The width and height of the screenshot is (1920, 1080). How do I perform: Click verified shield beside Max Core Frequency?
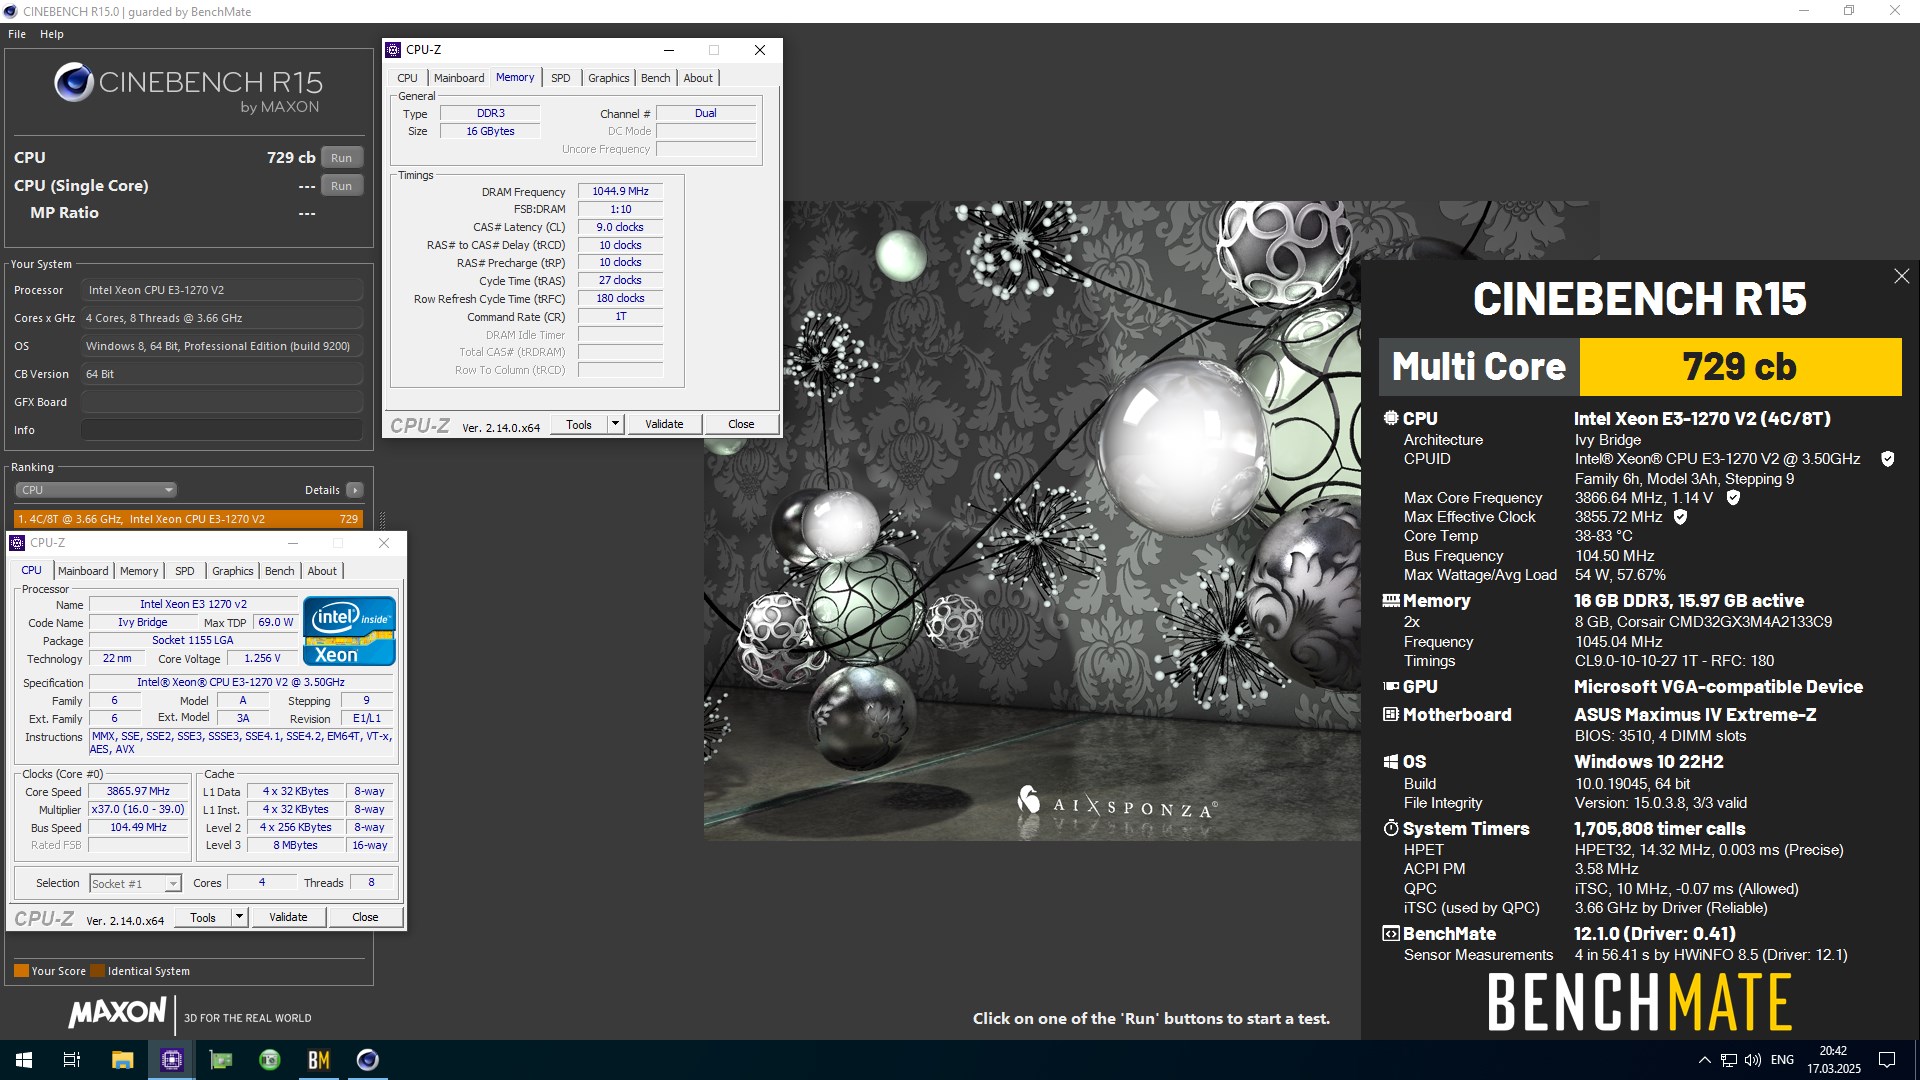tap(1733, 498)
